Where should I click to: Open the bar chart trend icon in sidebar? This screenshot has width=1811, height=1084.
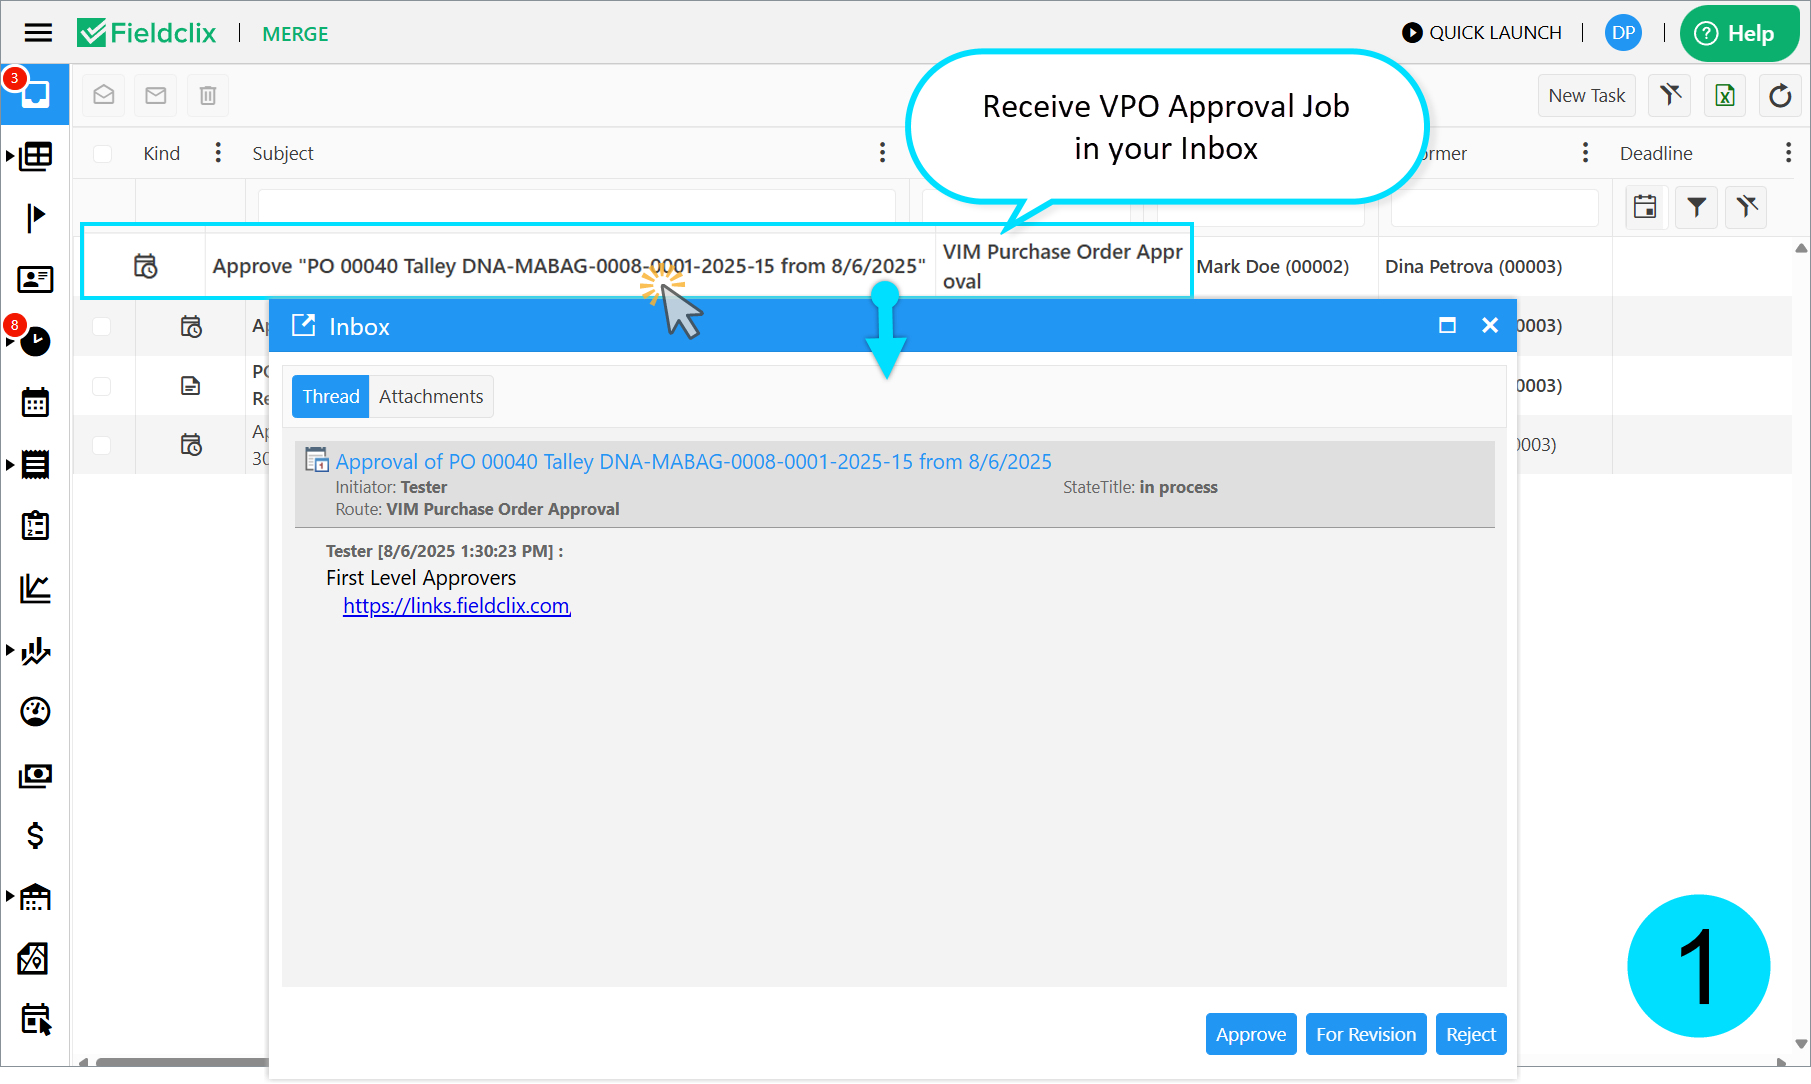pos(36,651)
